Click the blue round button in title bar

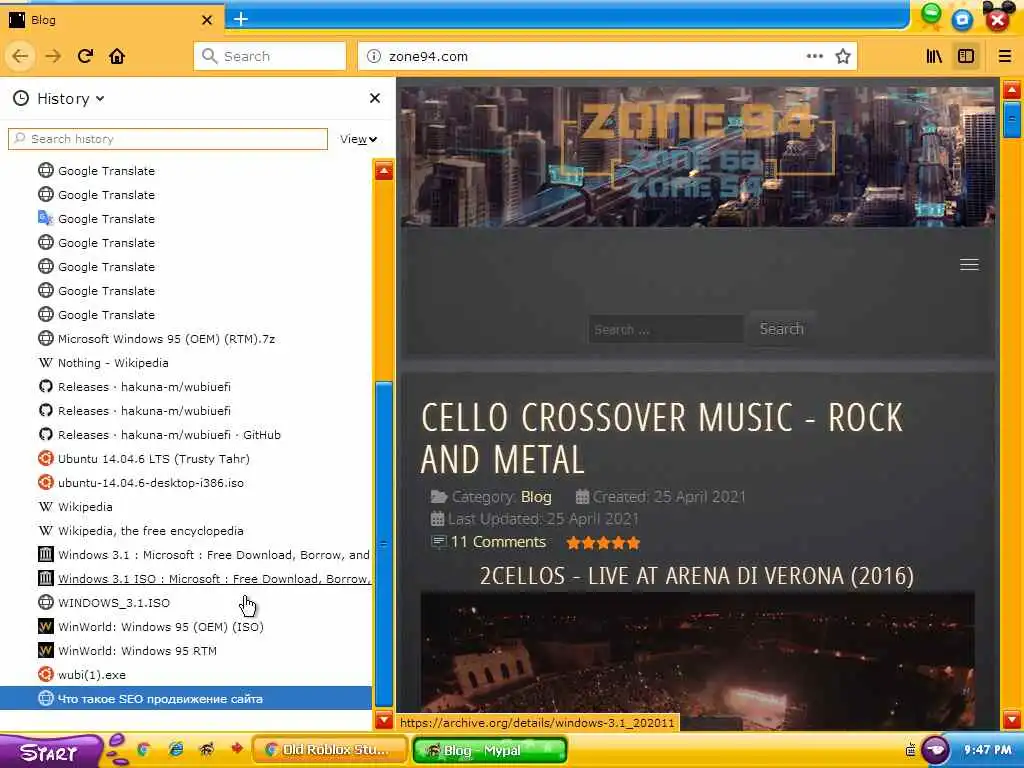tap(962, 20)
